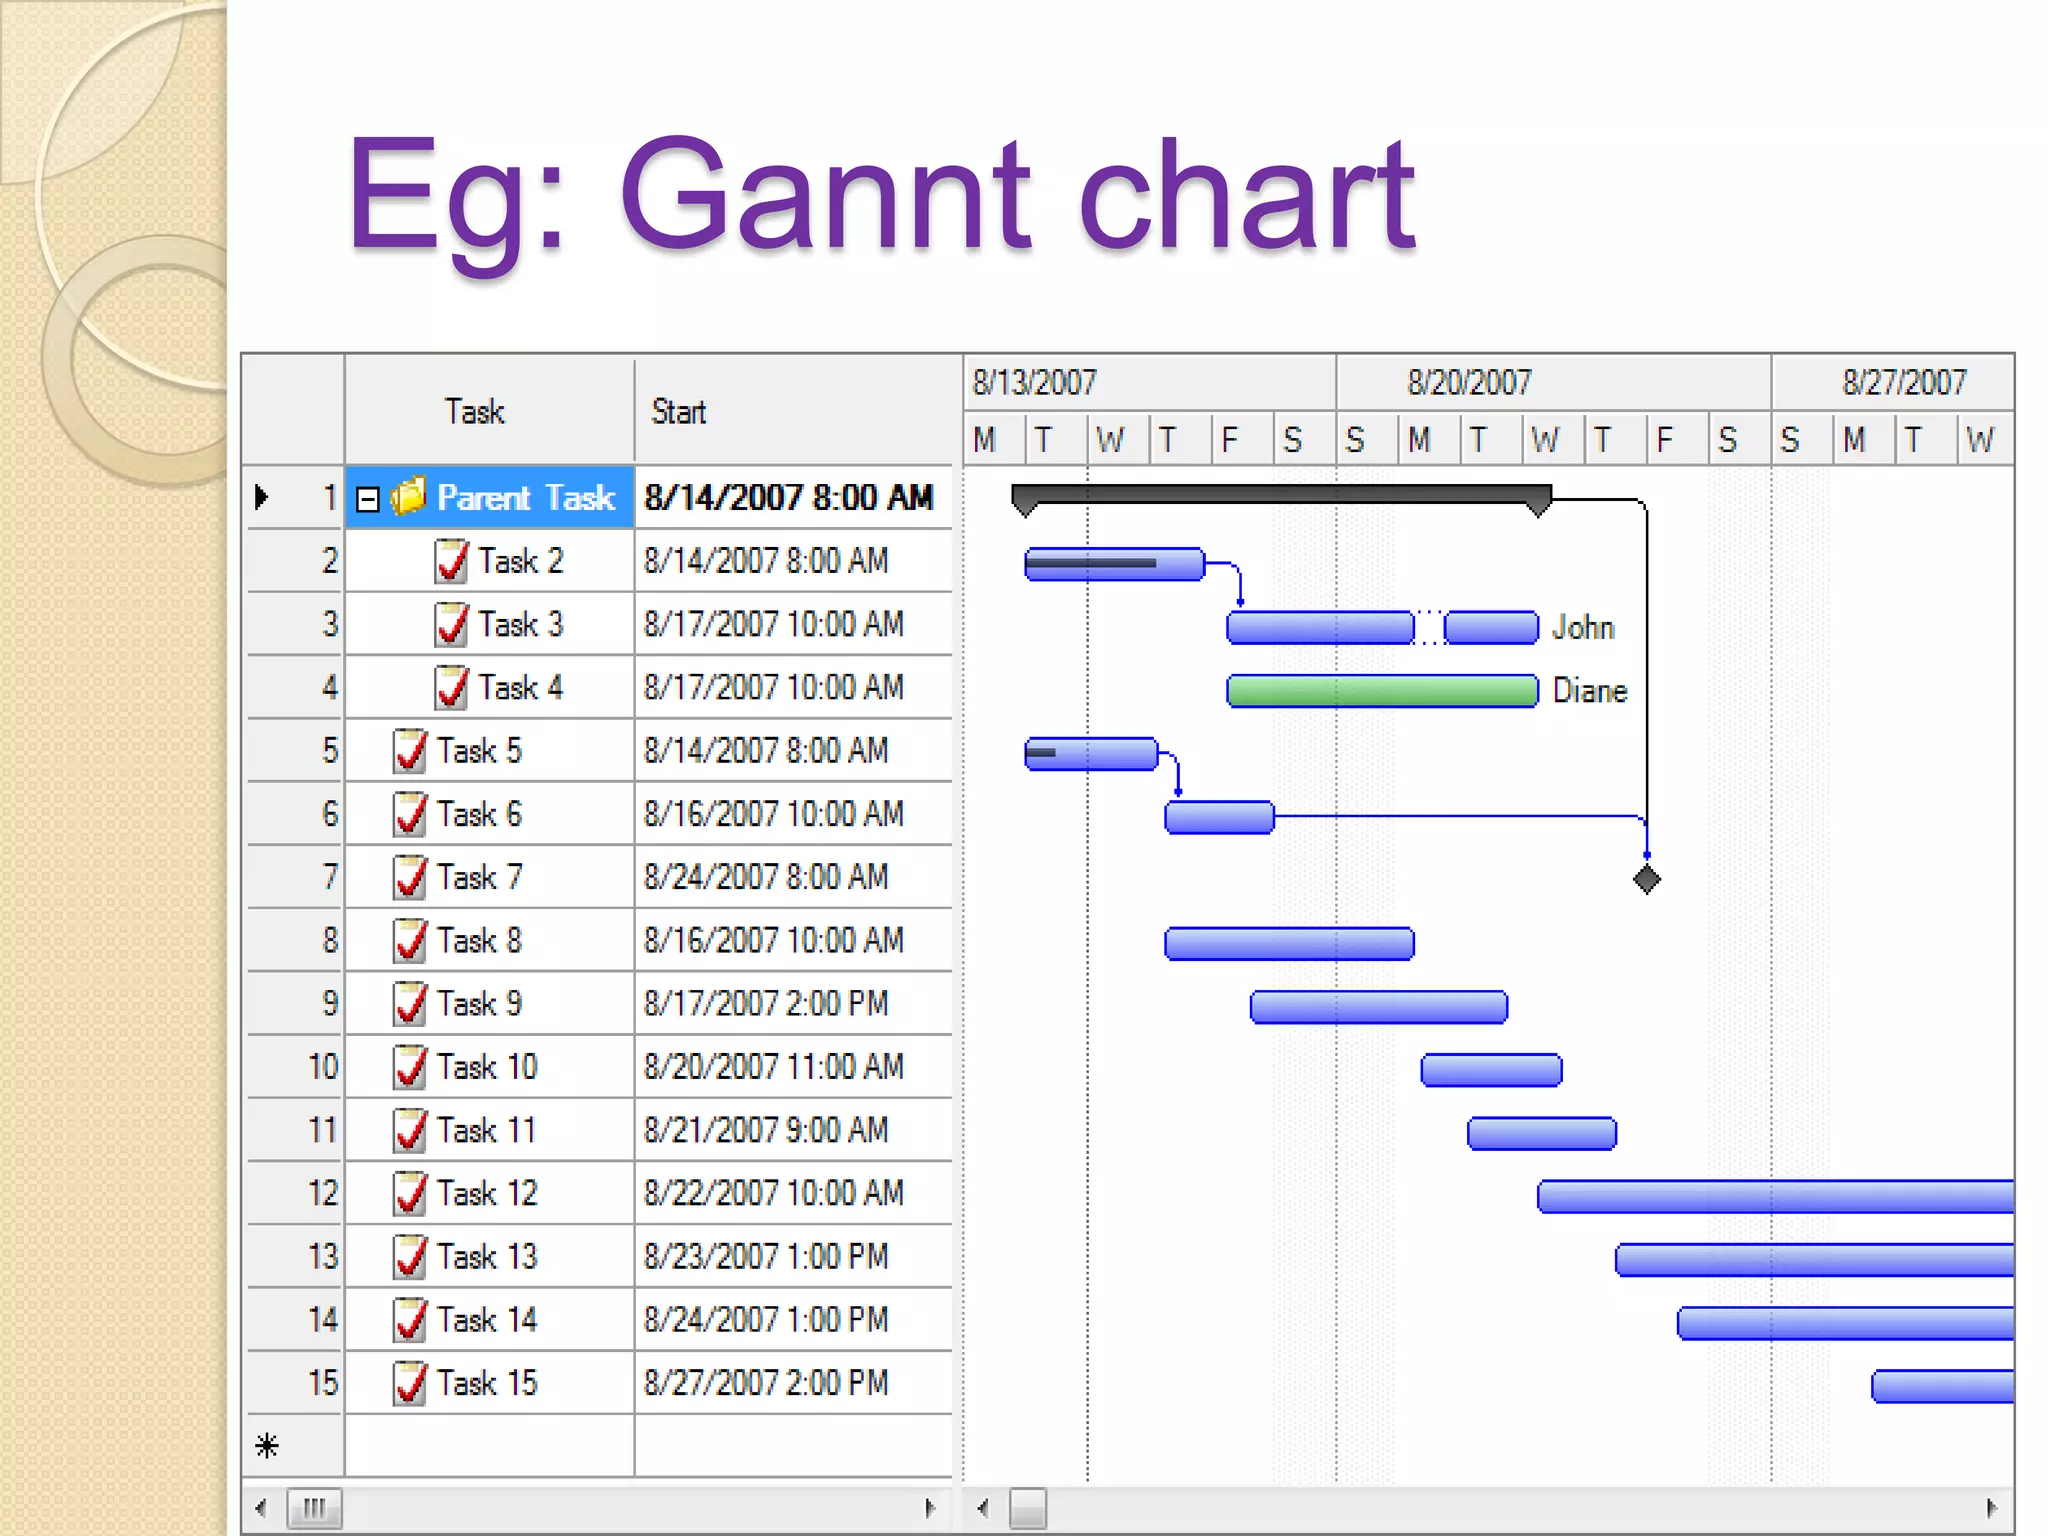Image resolution: width=2048 pixels, height=1536 pixels.
Task: Click the grid scrollbar right arrow
Action: [x=930, y=1508]
